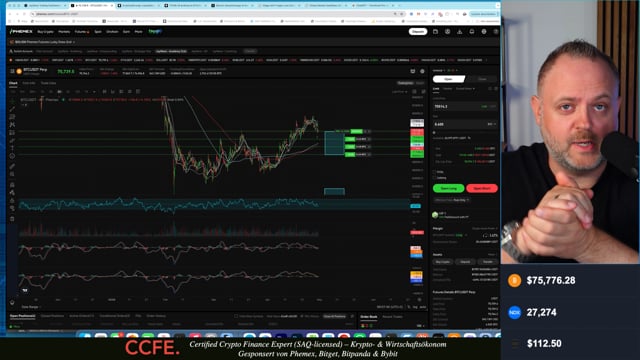This screenshot has height=360, width=640.
Task: Click the red Open Short button
Action: click(482, 188)
